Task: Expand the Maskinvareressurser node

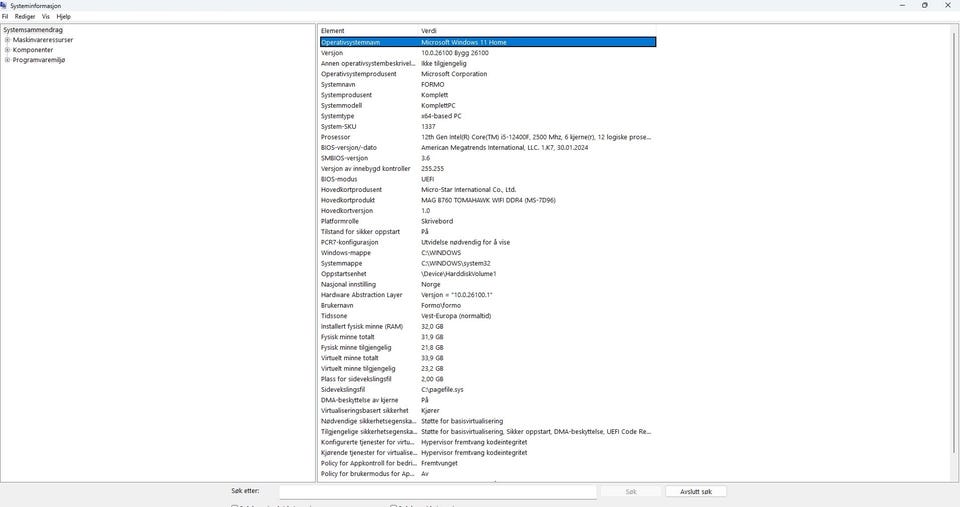Action: [7, 40]
